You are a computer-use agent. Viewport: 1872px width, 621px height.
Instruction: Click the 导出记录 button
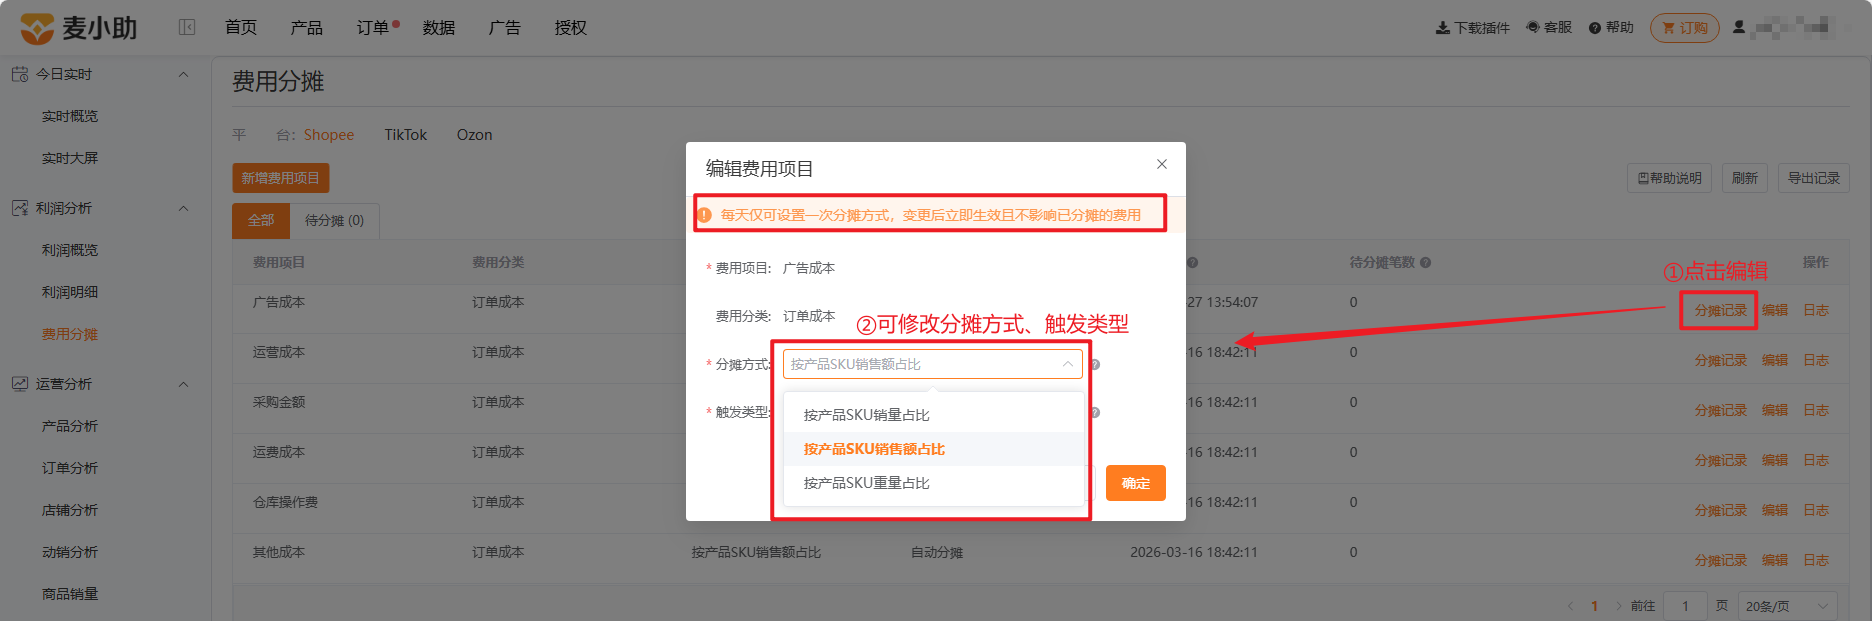1814,178
